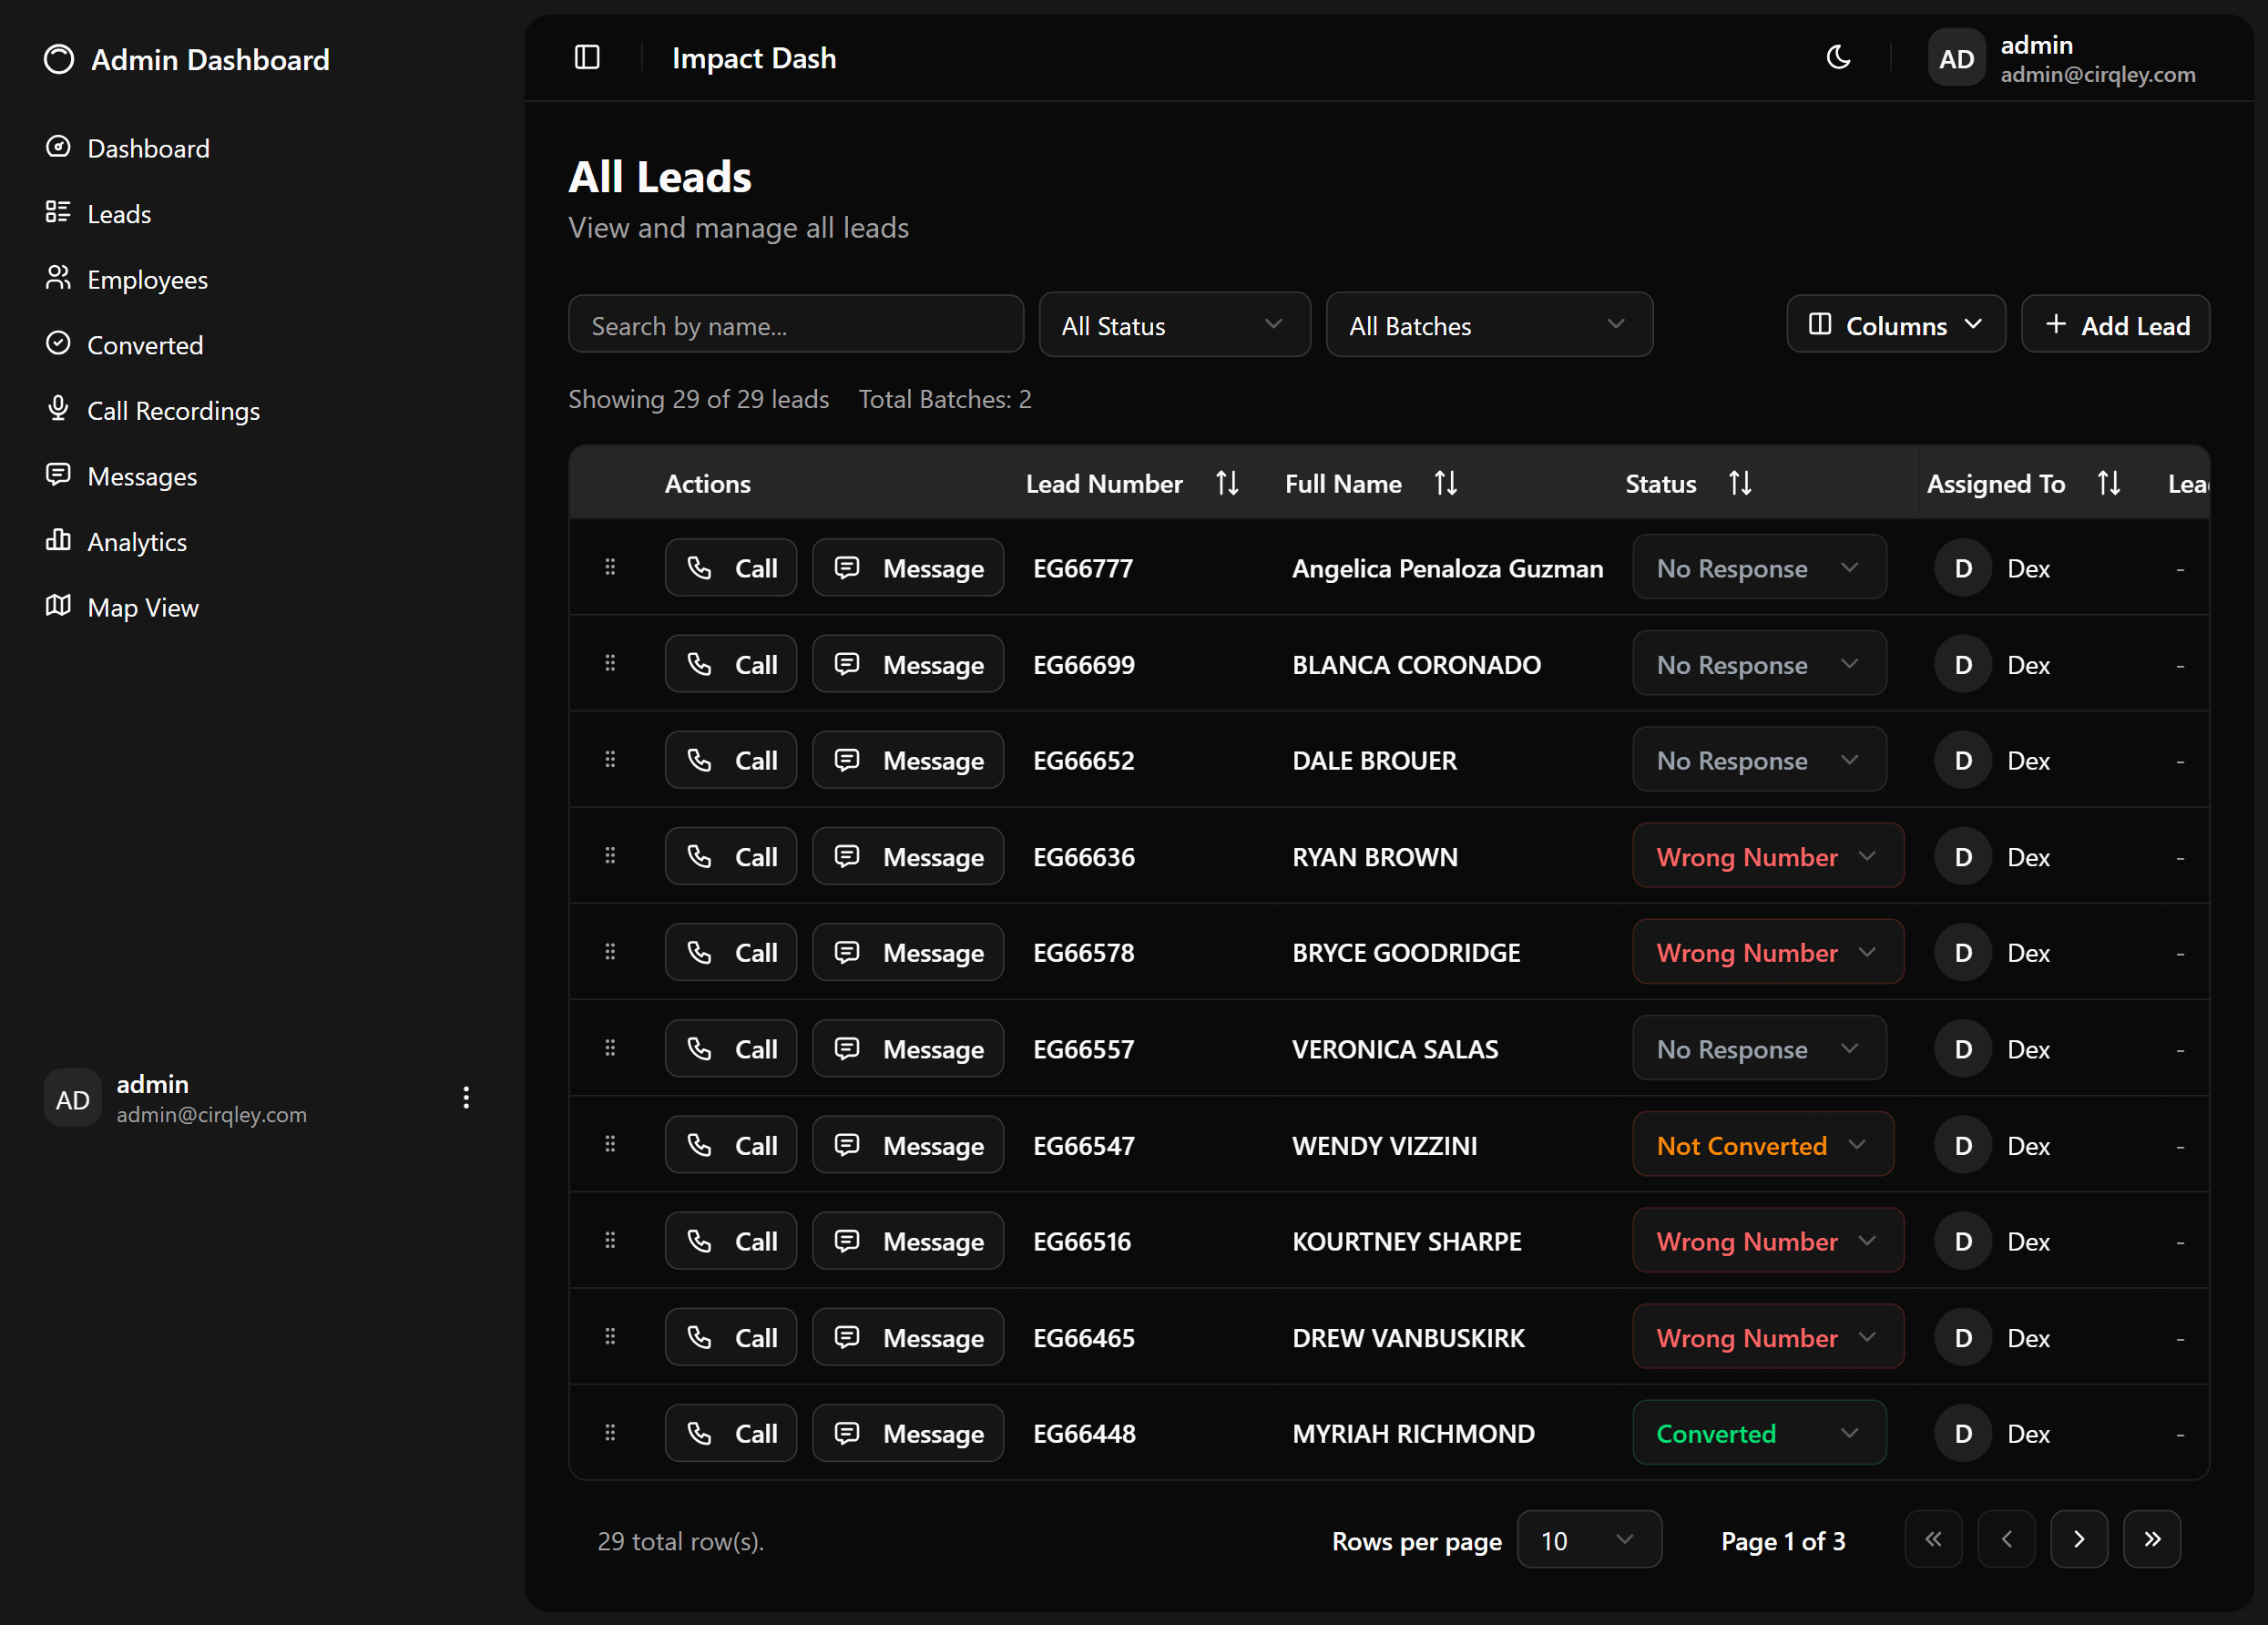This screenshot has width=2268, height=1625.
Task: Go to the next page of leads
Action: pos(2079,1539)
